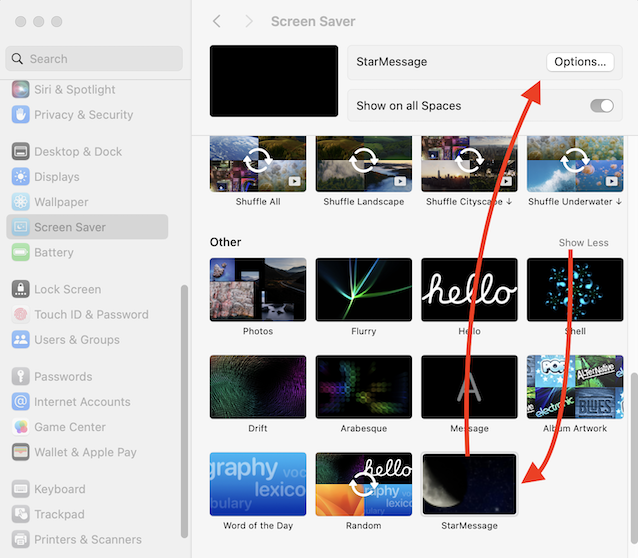Click the Lock Screen padlock icon

coord(20,289)
